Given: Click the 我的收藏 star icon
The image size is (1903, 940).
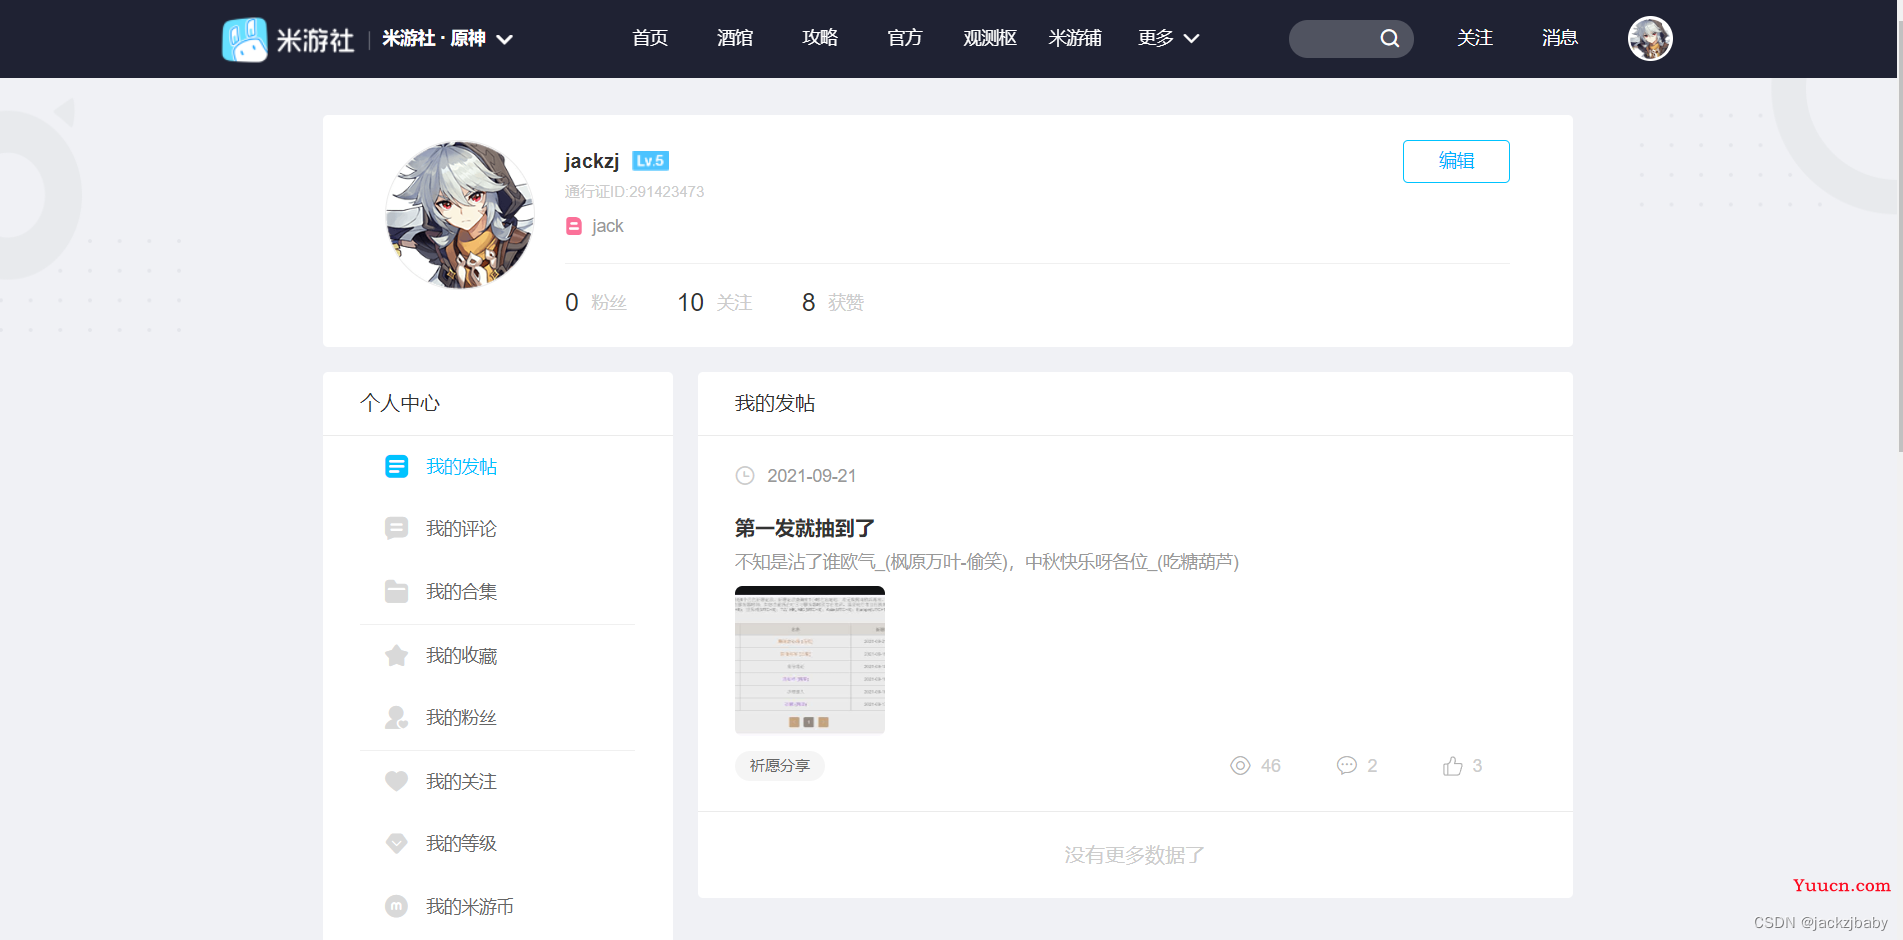Looking at the screenshot, I should pos(397,655).
